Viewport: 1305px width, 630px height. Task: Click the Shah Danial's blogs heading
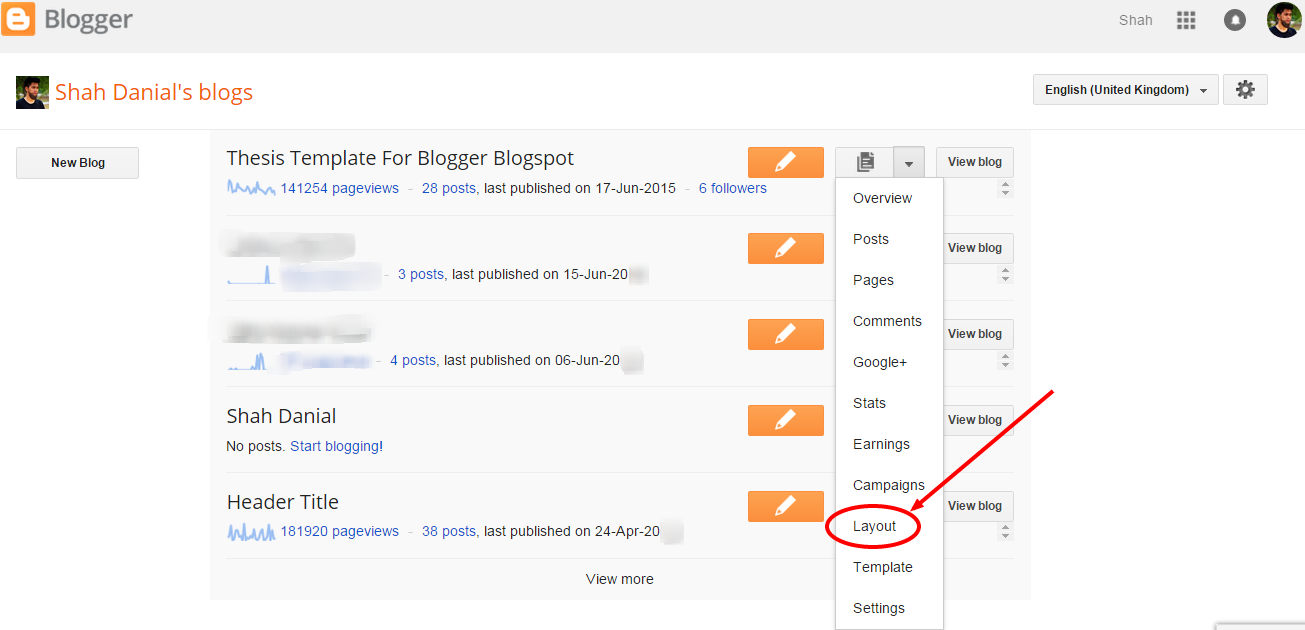tap(154, 92)
